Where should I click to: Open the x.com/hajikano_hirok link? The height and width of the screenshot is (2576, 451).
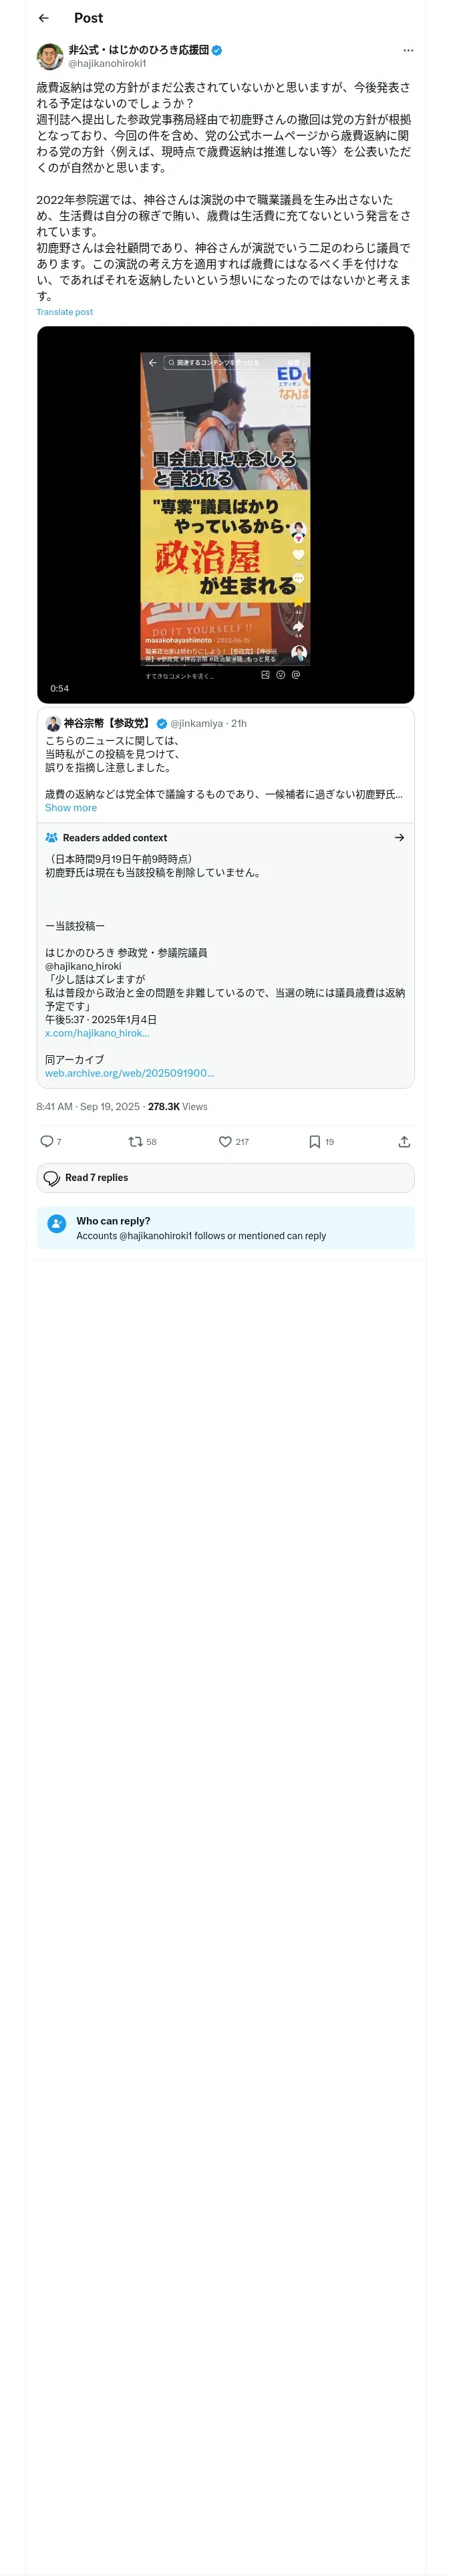97,1033
